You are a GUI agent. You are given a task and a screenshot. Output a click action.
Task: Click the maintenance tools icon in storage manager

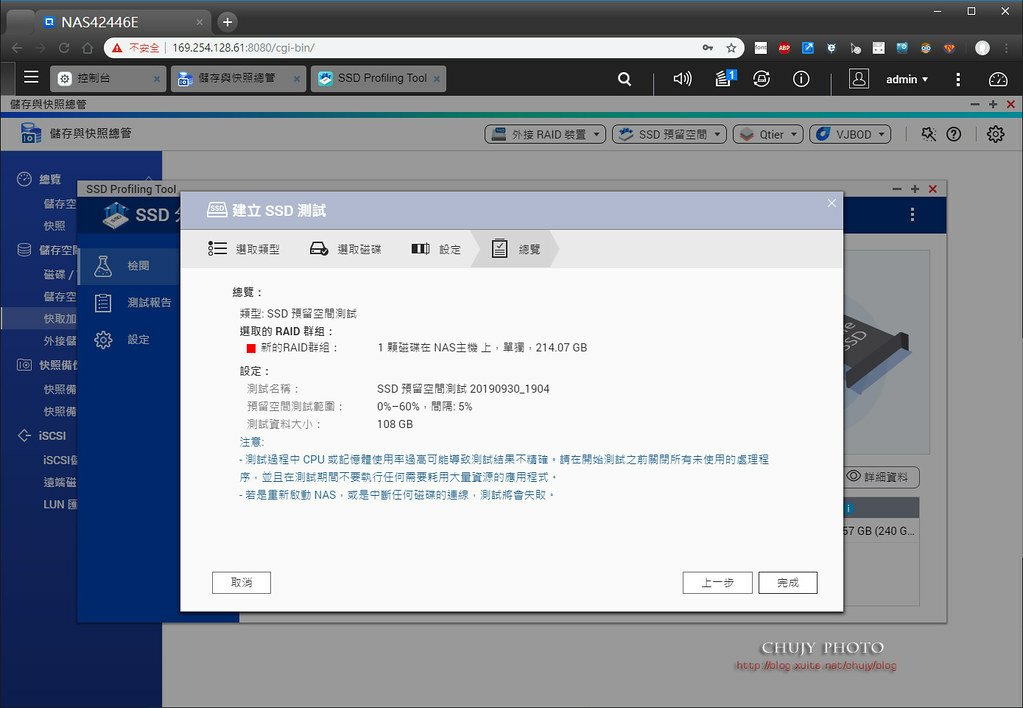coord(928,134)
